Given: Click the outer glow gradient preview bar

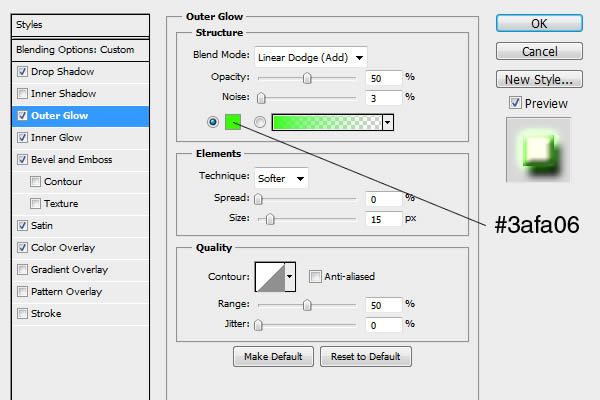Looking at the screenshot, I should [x=326, y=122].
